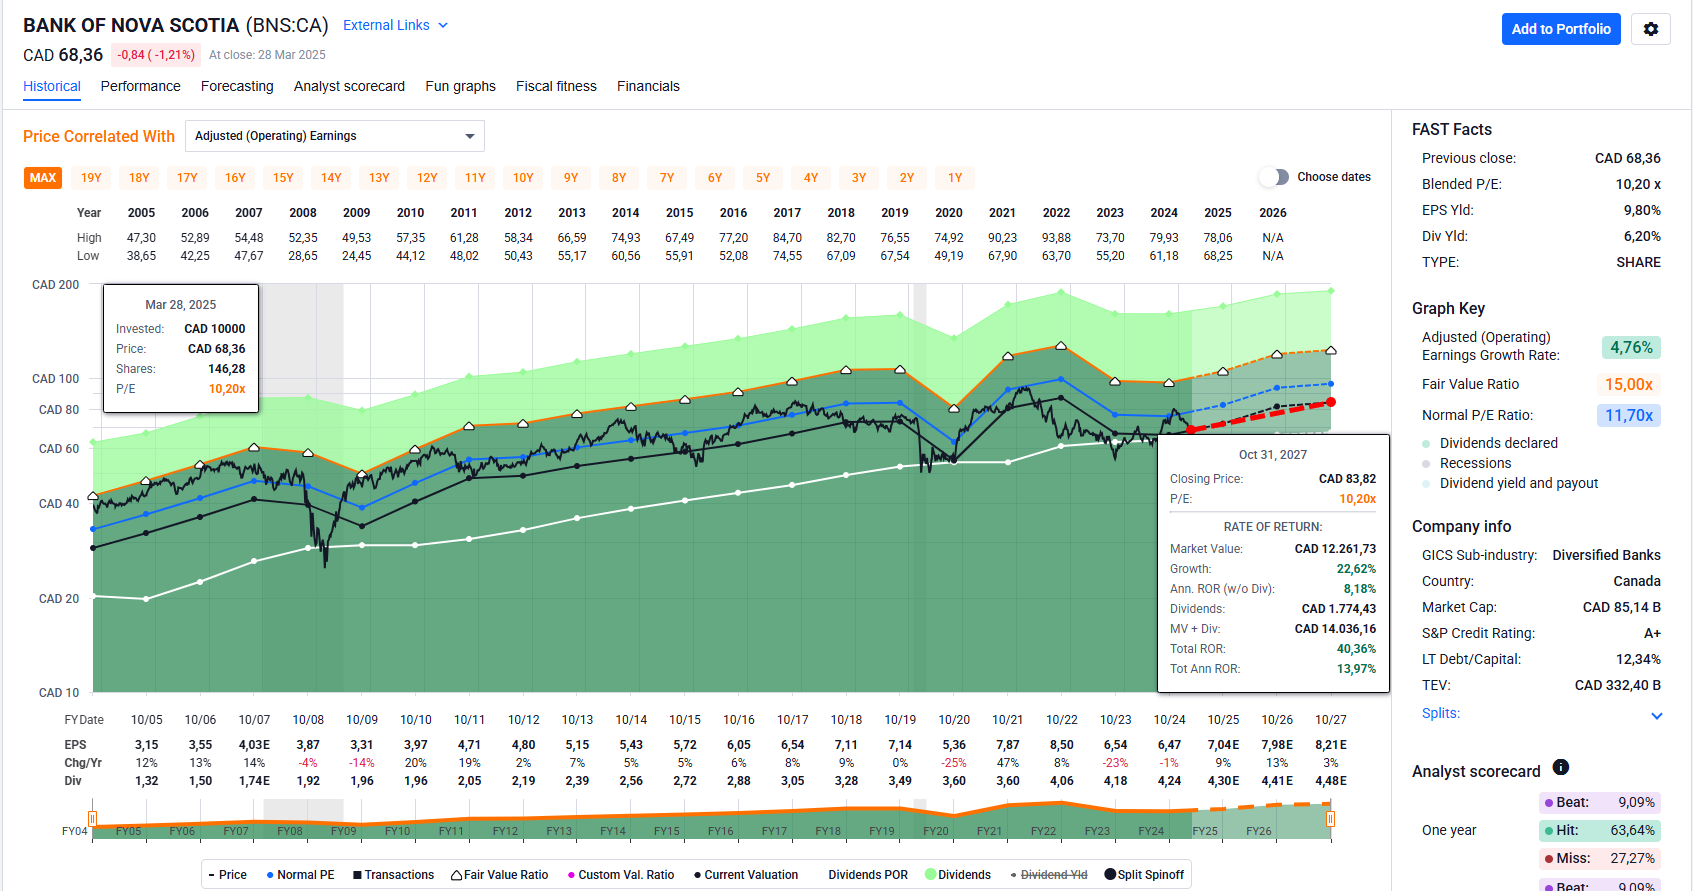Click the Add to Portfolio button
This screenshot has width=1693, height=891.
pyautogui.click(x=1560, y=29)
